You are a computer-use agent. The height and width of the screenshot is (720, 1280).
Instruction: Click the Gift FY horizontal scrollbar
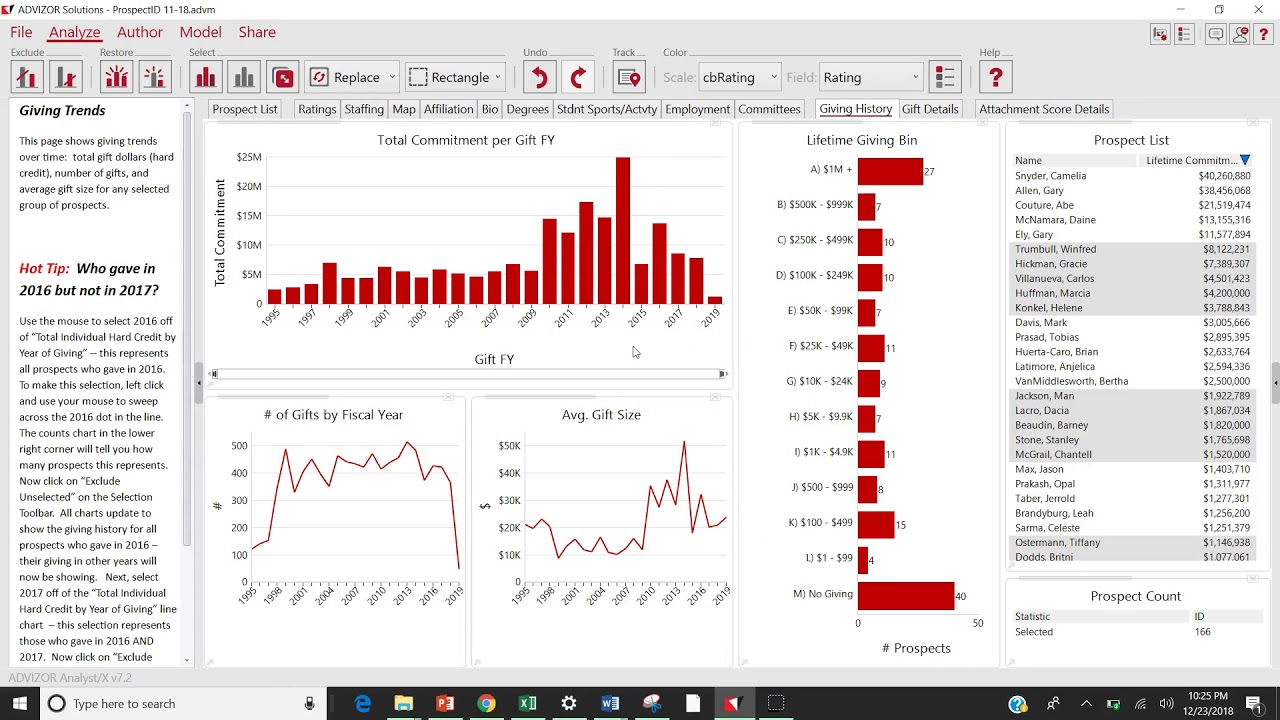tap(468, 374)
